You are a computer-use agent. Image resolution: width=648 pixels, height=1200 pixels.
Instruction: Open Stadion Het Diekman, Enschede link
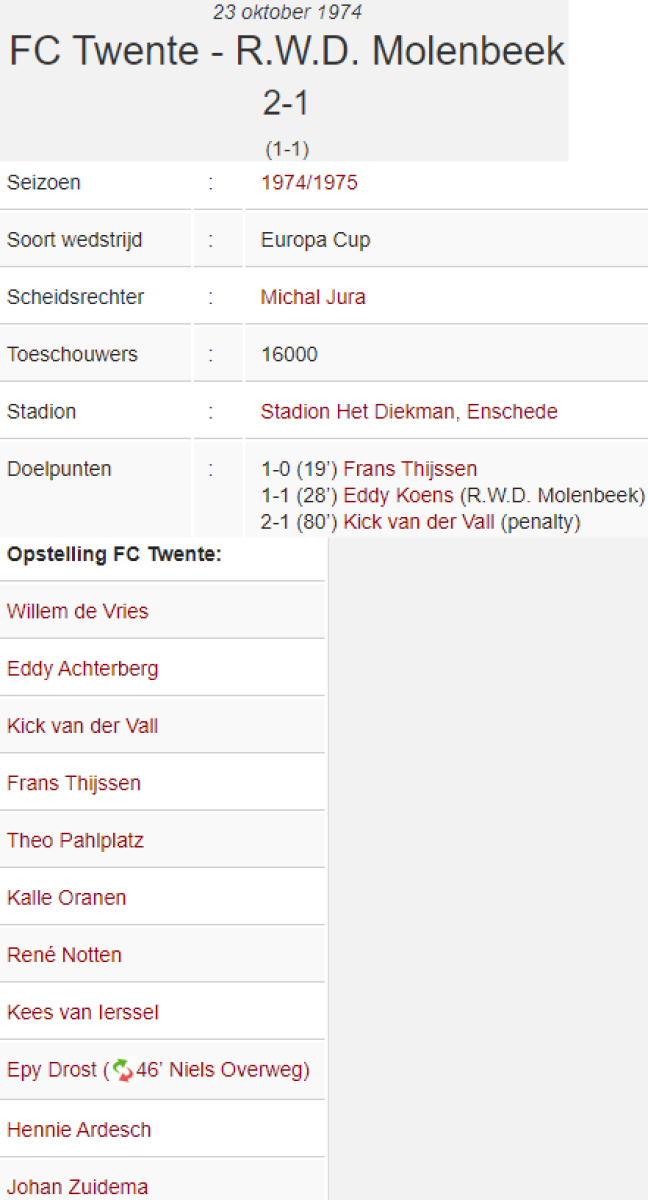tap(408, 412)
